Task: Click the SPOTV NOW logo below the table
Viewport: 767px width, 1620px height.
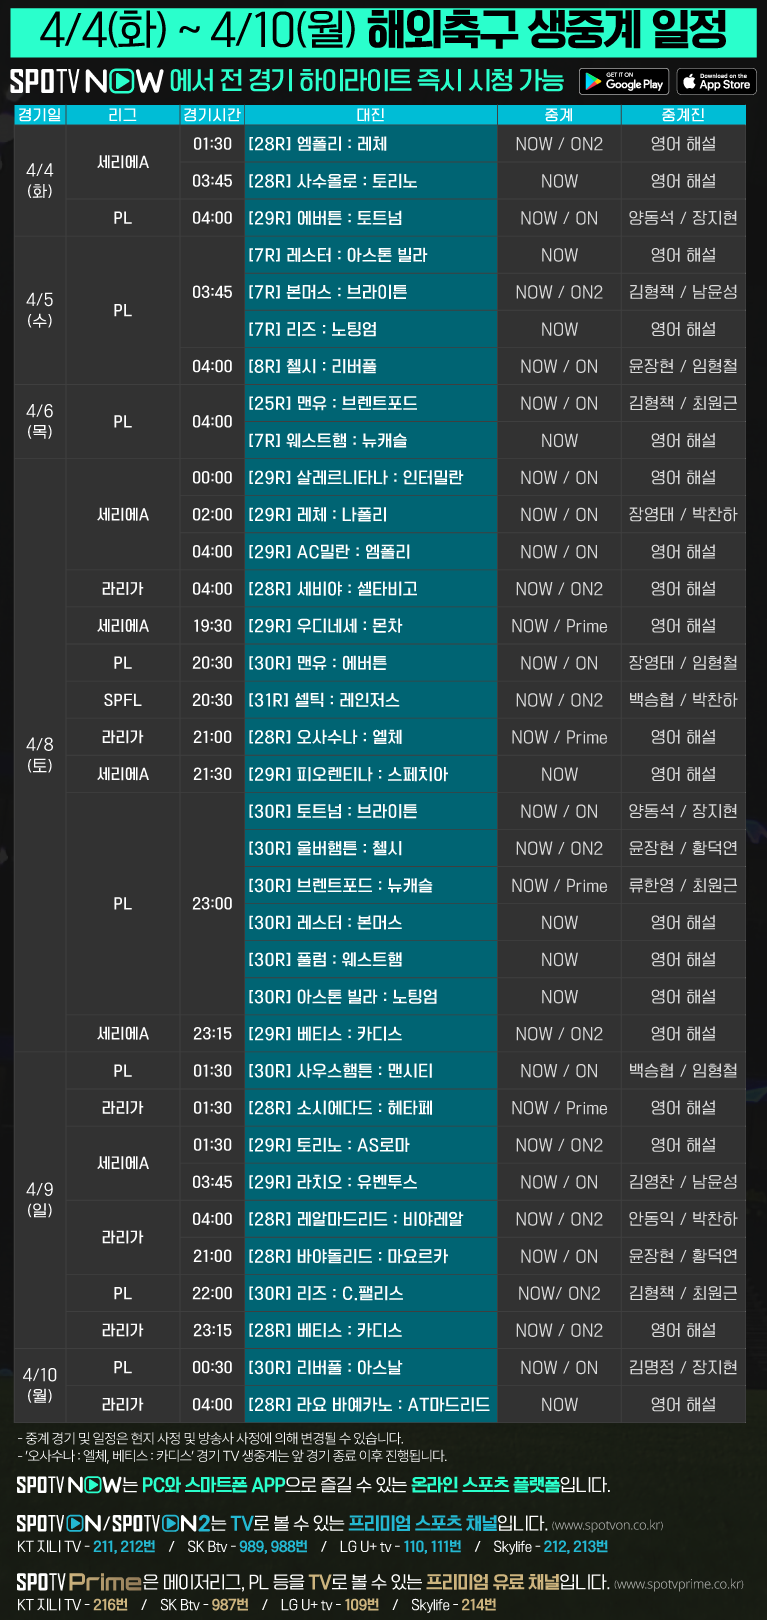Action: 68,1485
